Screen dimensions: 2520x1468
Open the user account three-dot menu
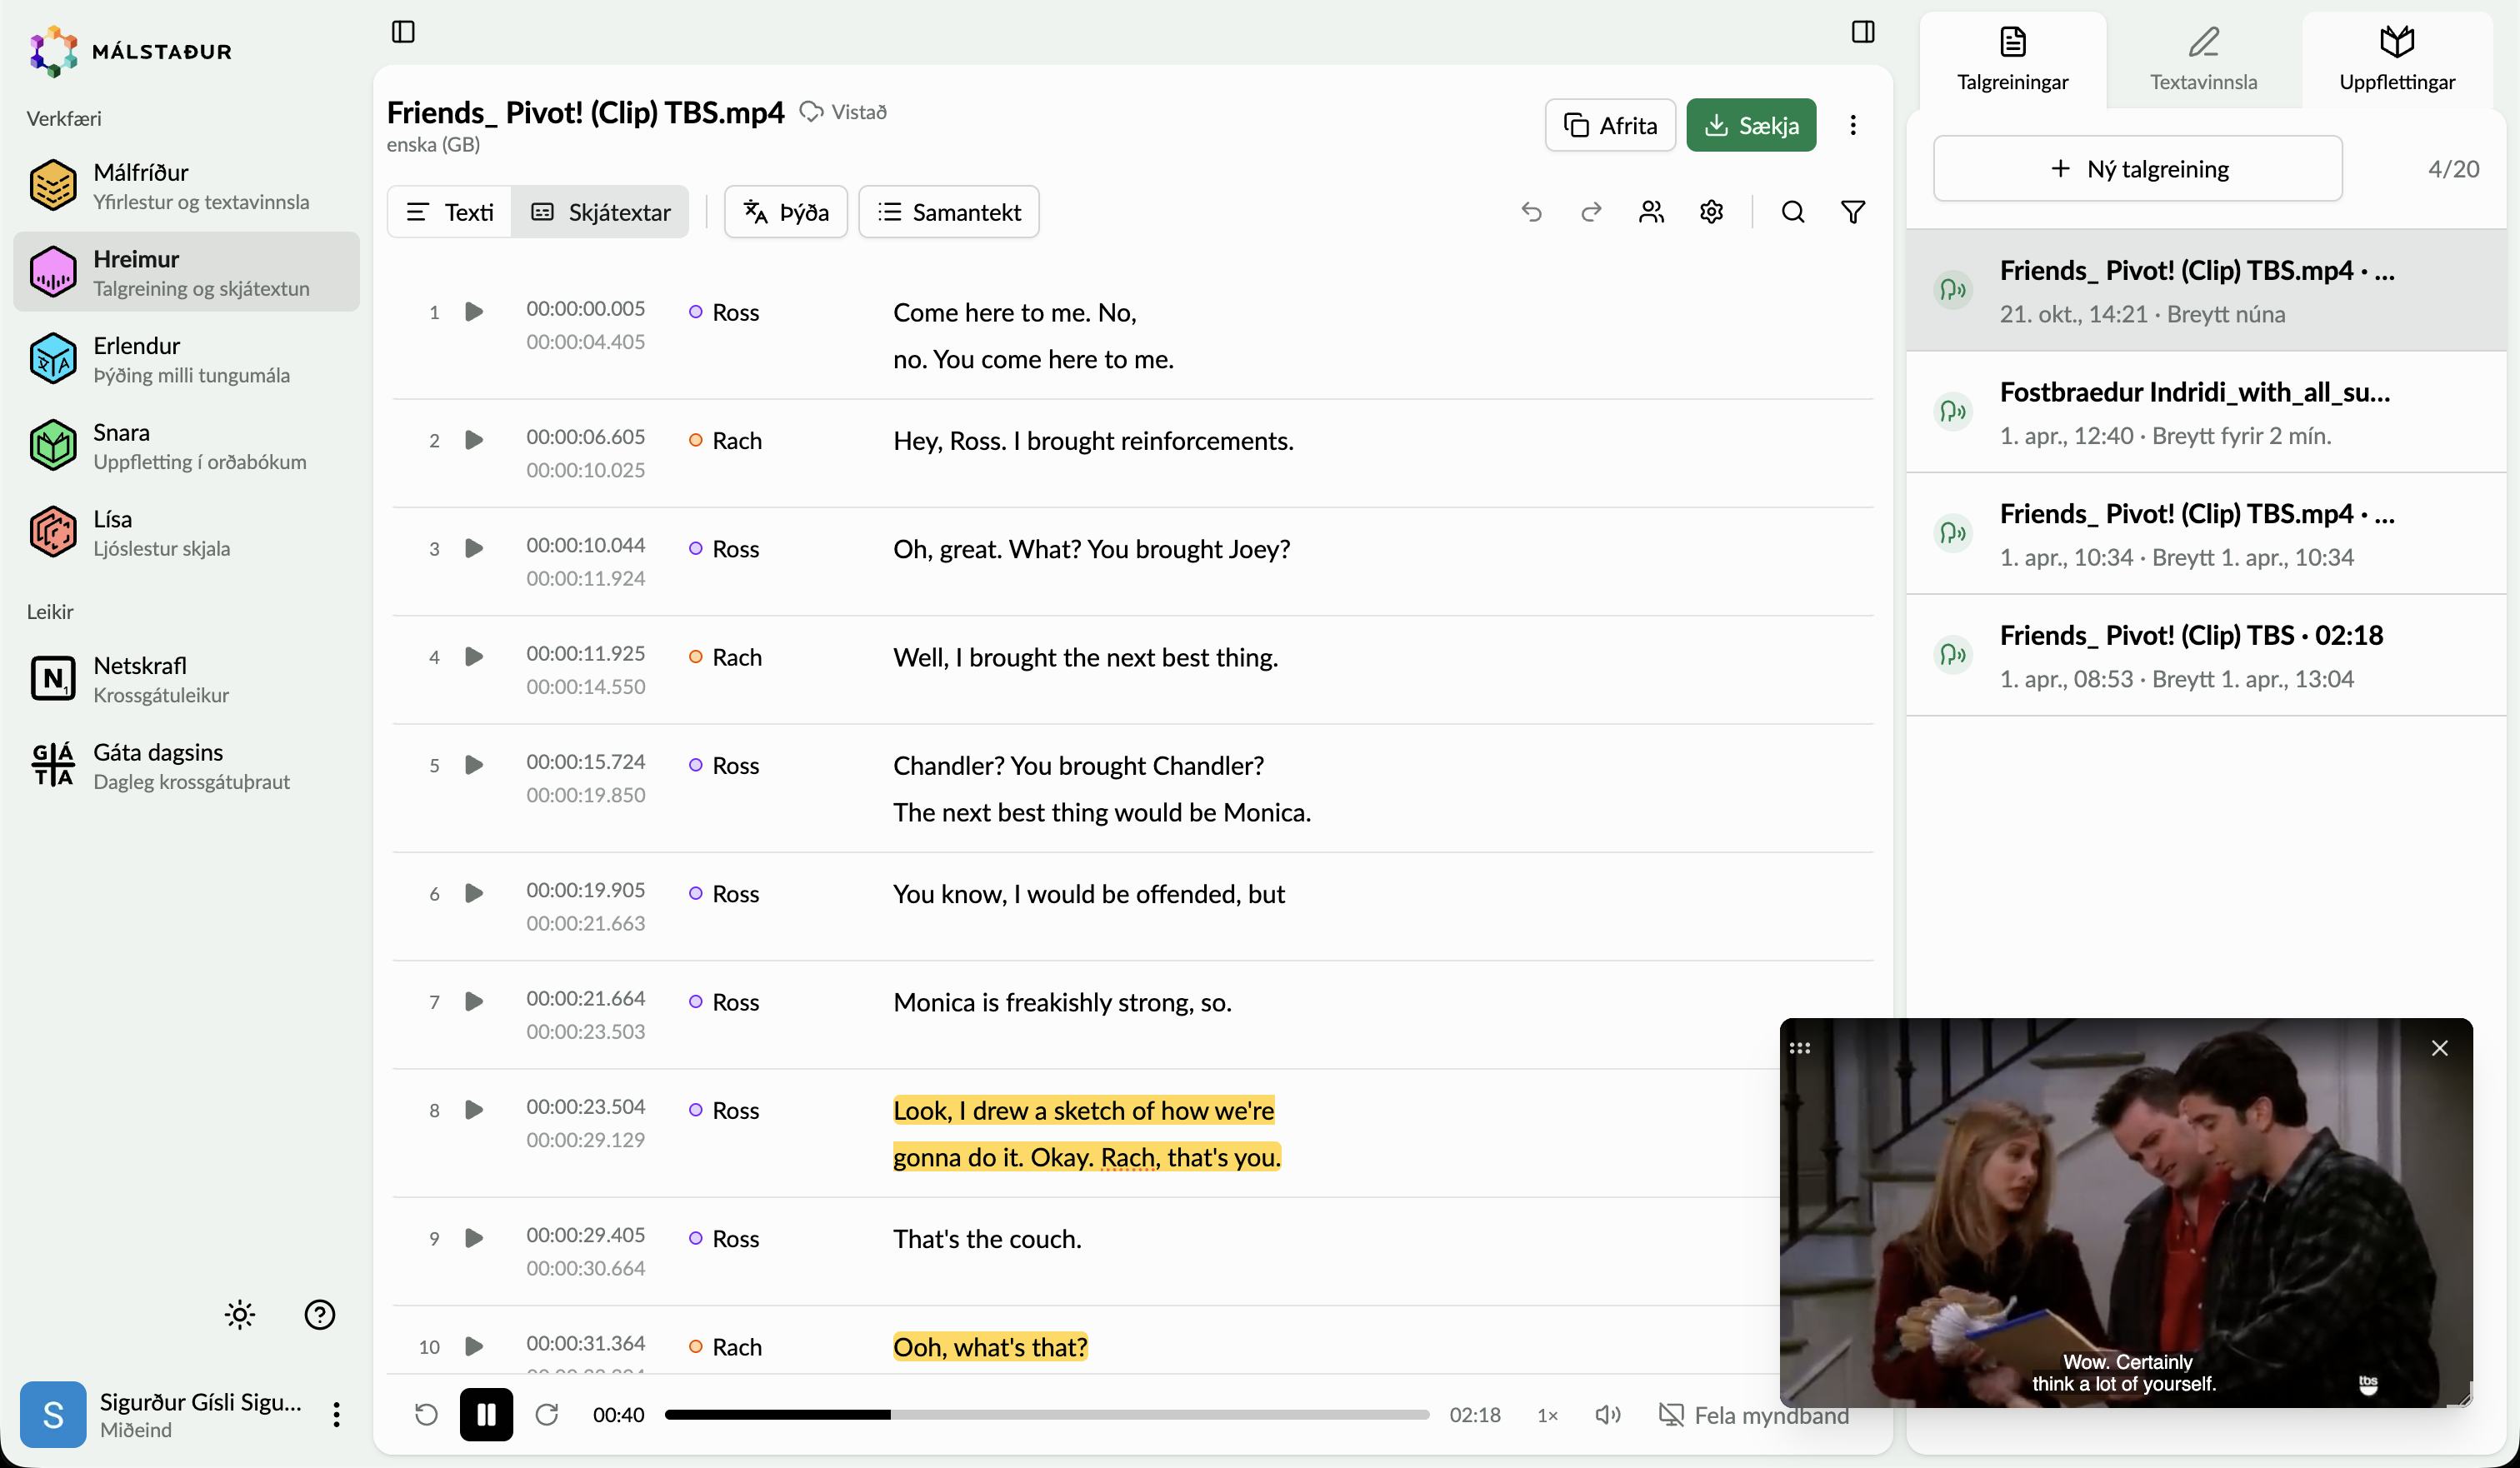point(336,1414)
